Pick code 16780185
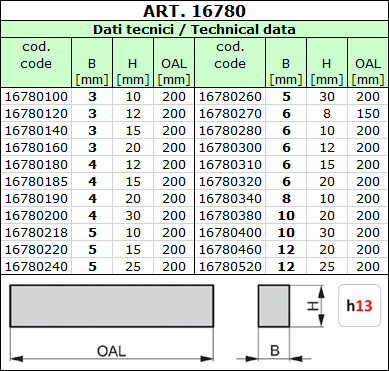This screenshot has height=371, width=389. [36, 182]
